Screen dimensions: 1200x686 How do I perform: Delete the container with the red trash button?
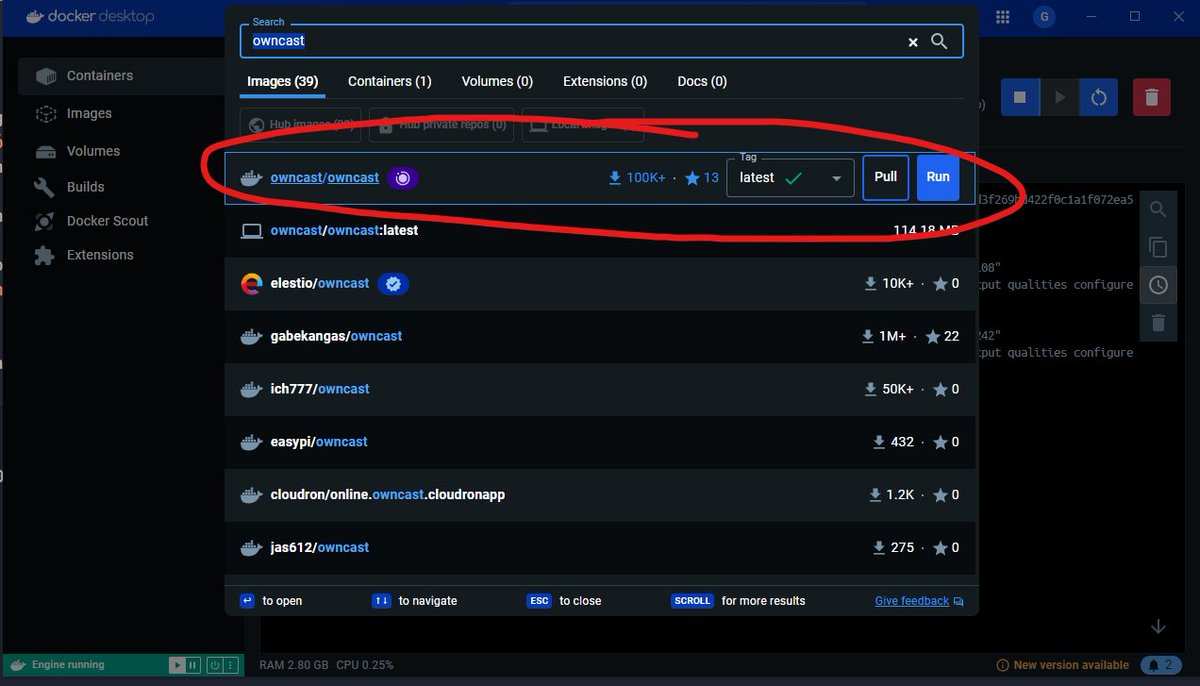(x=1151, y=97)
